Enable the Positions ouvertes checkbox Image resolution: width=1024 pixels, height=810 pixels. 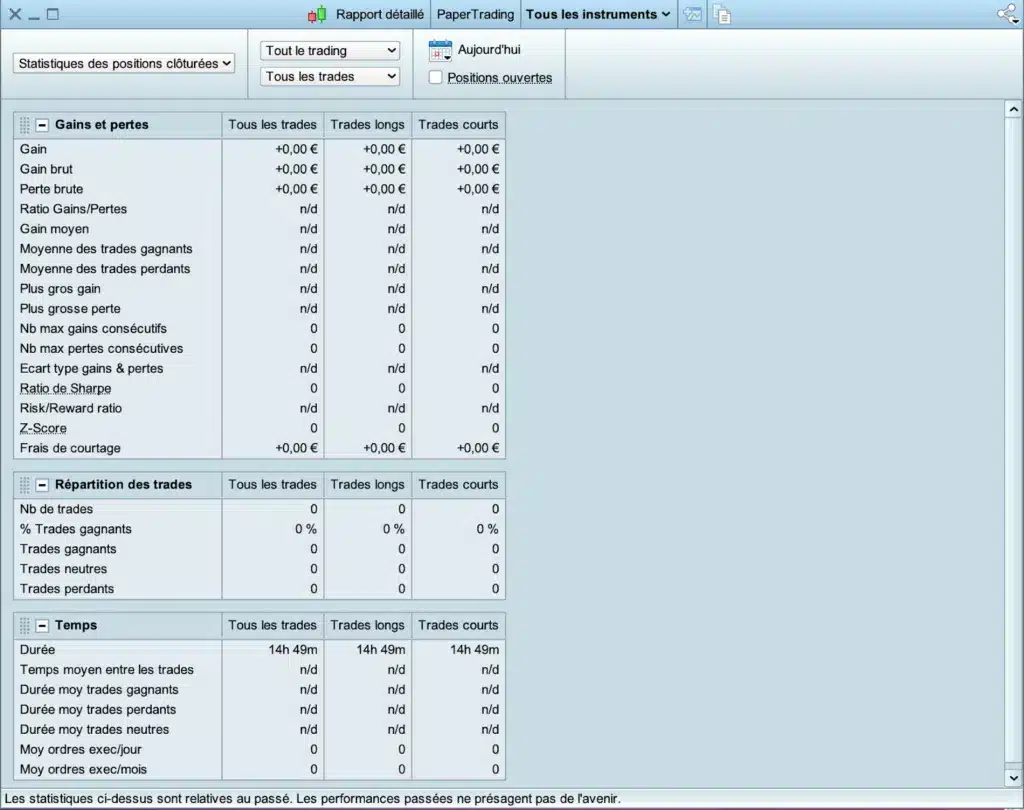(x=435, y=77)
